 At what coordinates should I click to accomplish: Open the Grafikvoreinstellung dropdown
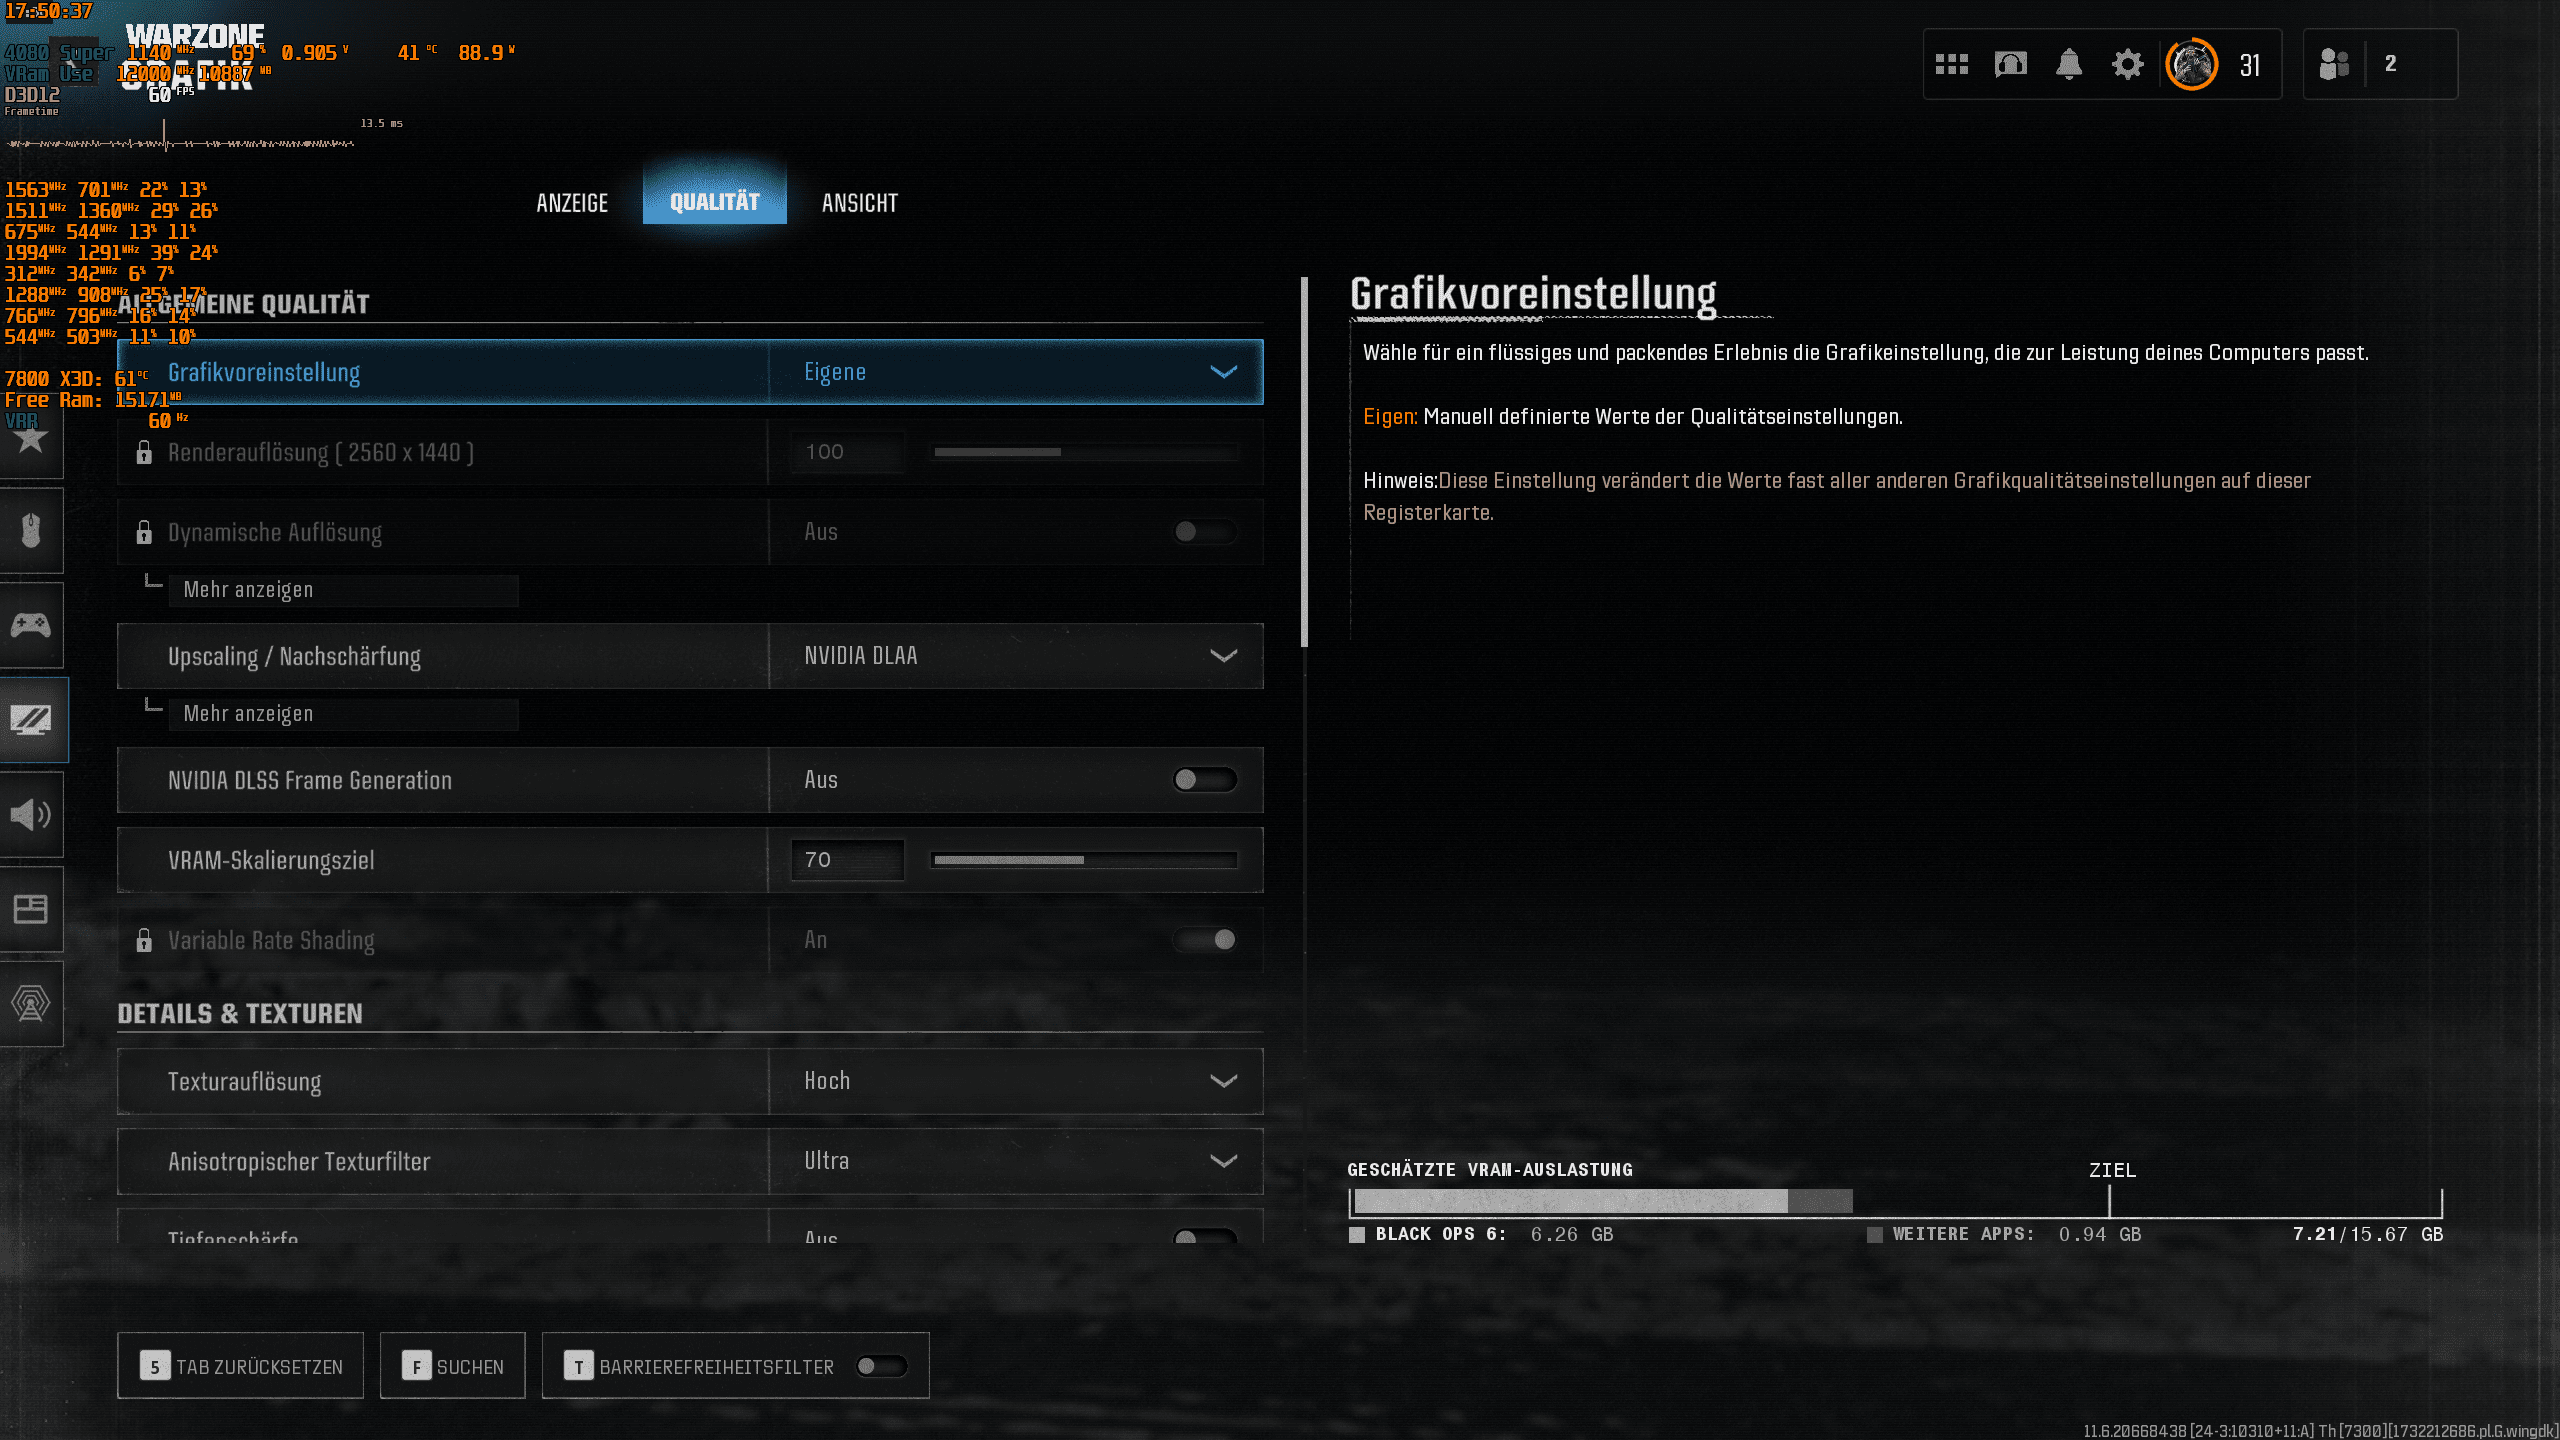coord(1015,372)
